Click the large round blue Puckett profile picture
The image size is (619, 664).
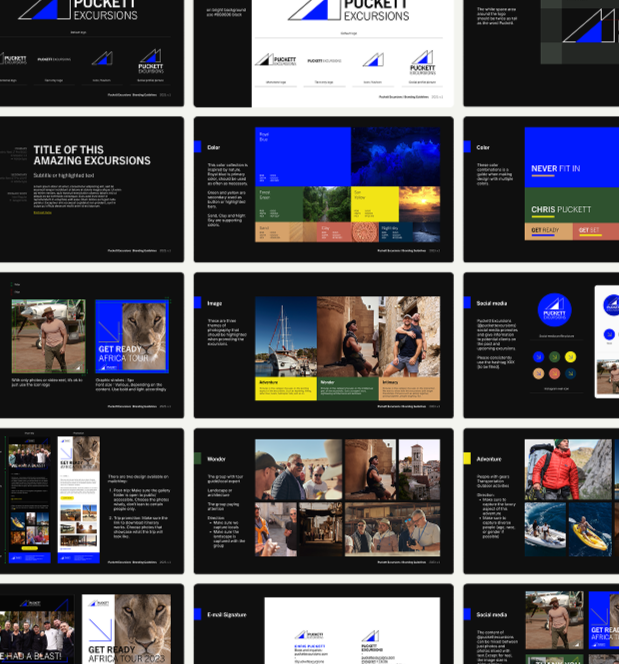coord(554,310)
